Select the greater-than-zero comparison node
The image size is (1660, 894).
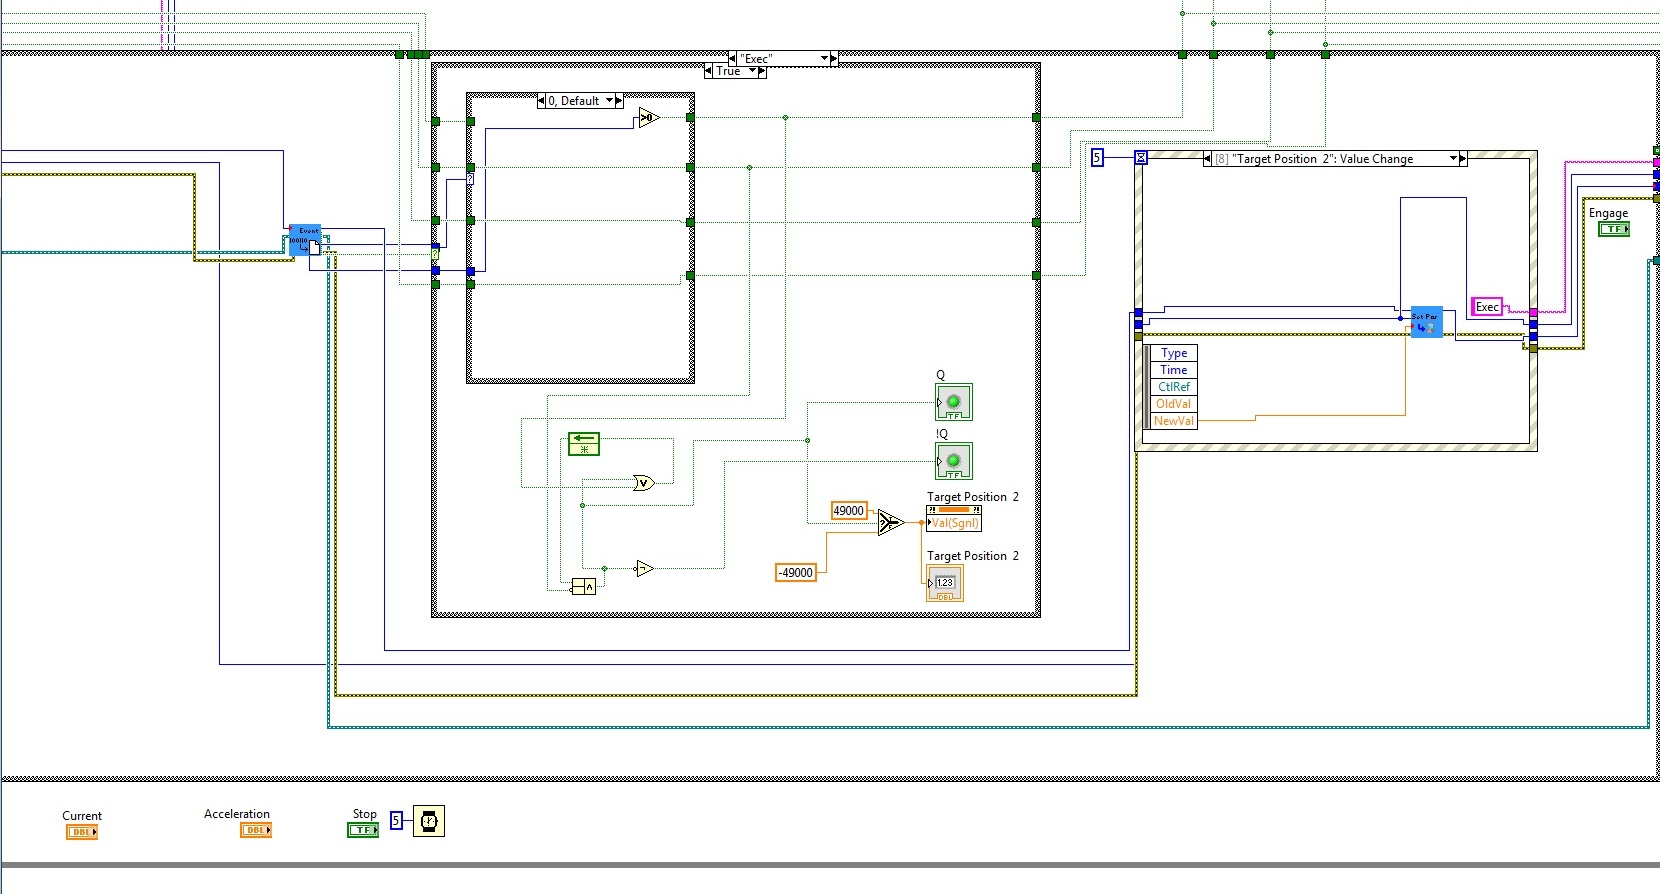click(x=649, y=118)
